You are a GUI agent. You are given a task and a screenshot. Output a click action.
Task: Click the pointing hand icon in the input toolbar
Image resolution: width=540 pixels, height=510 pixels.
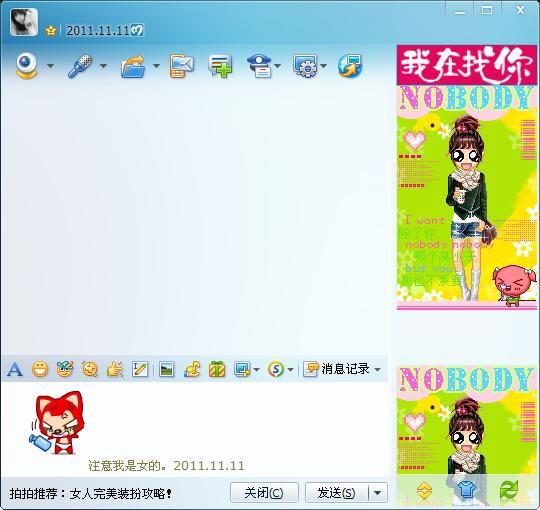(x=115, y=370)
